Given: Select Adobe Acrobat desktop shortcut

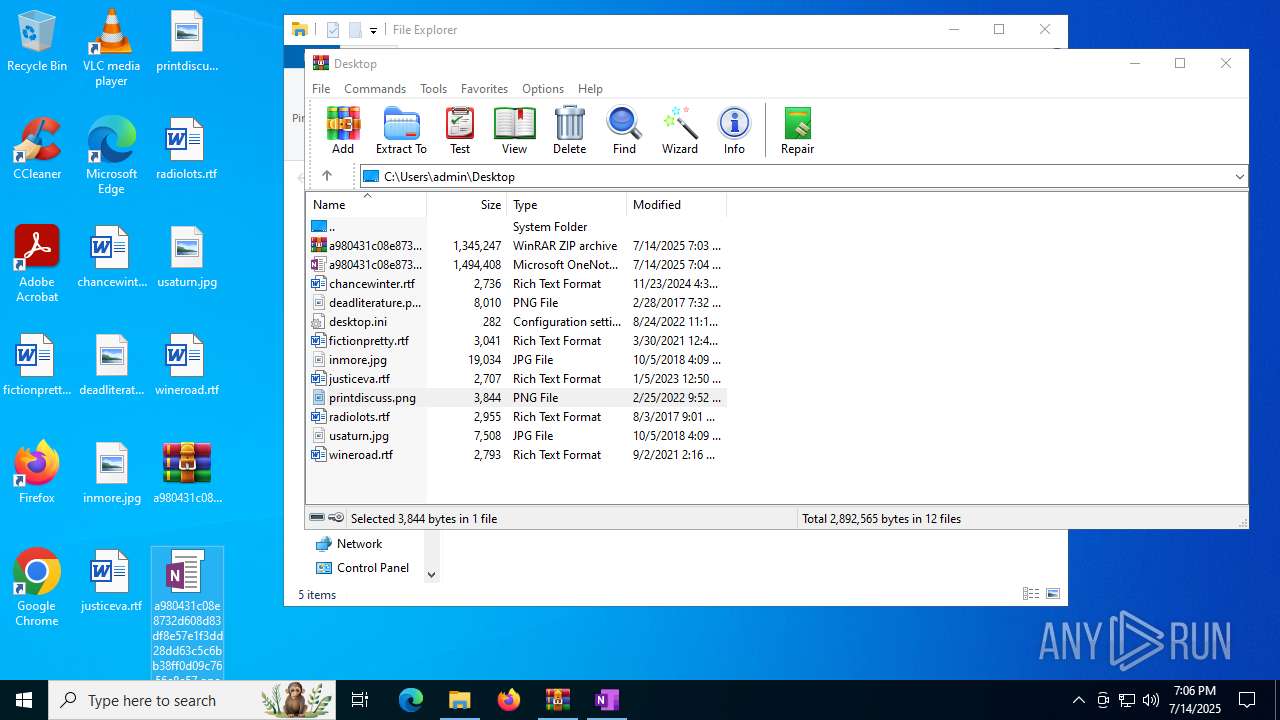Looking at the screenshot, I should click(x=37, y=264).
